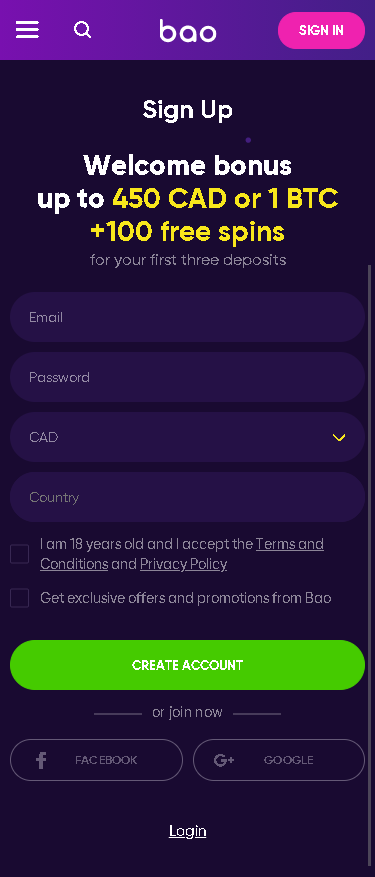The height and width of the screenshot is (877, 375).
Task: Select the Country field
Action: [188, 497]
